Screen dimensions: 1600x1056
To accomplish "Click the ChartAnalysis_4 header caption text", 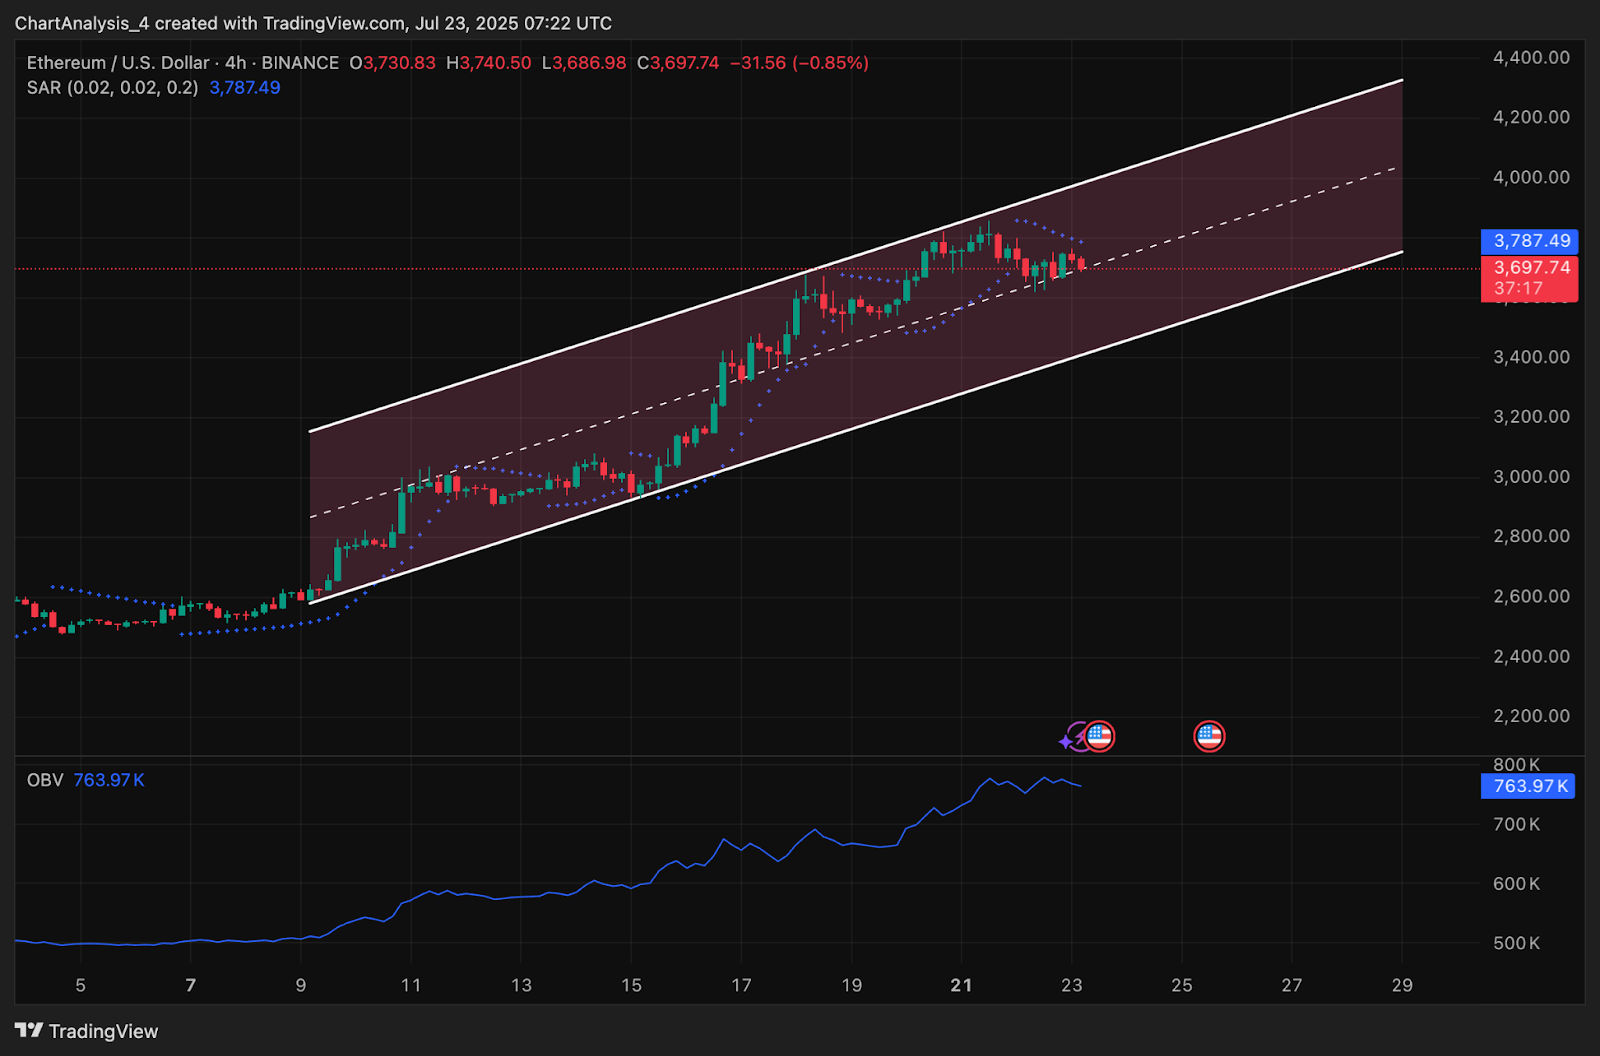I will coord(313,23).
